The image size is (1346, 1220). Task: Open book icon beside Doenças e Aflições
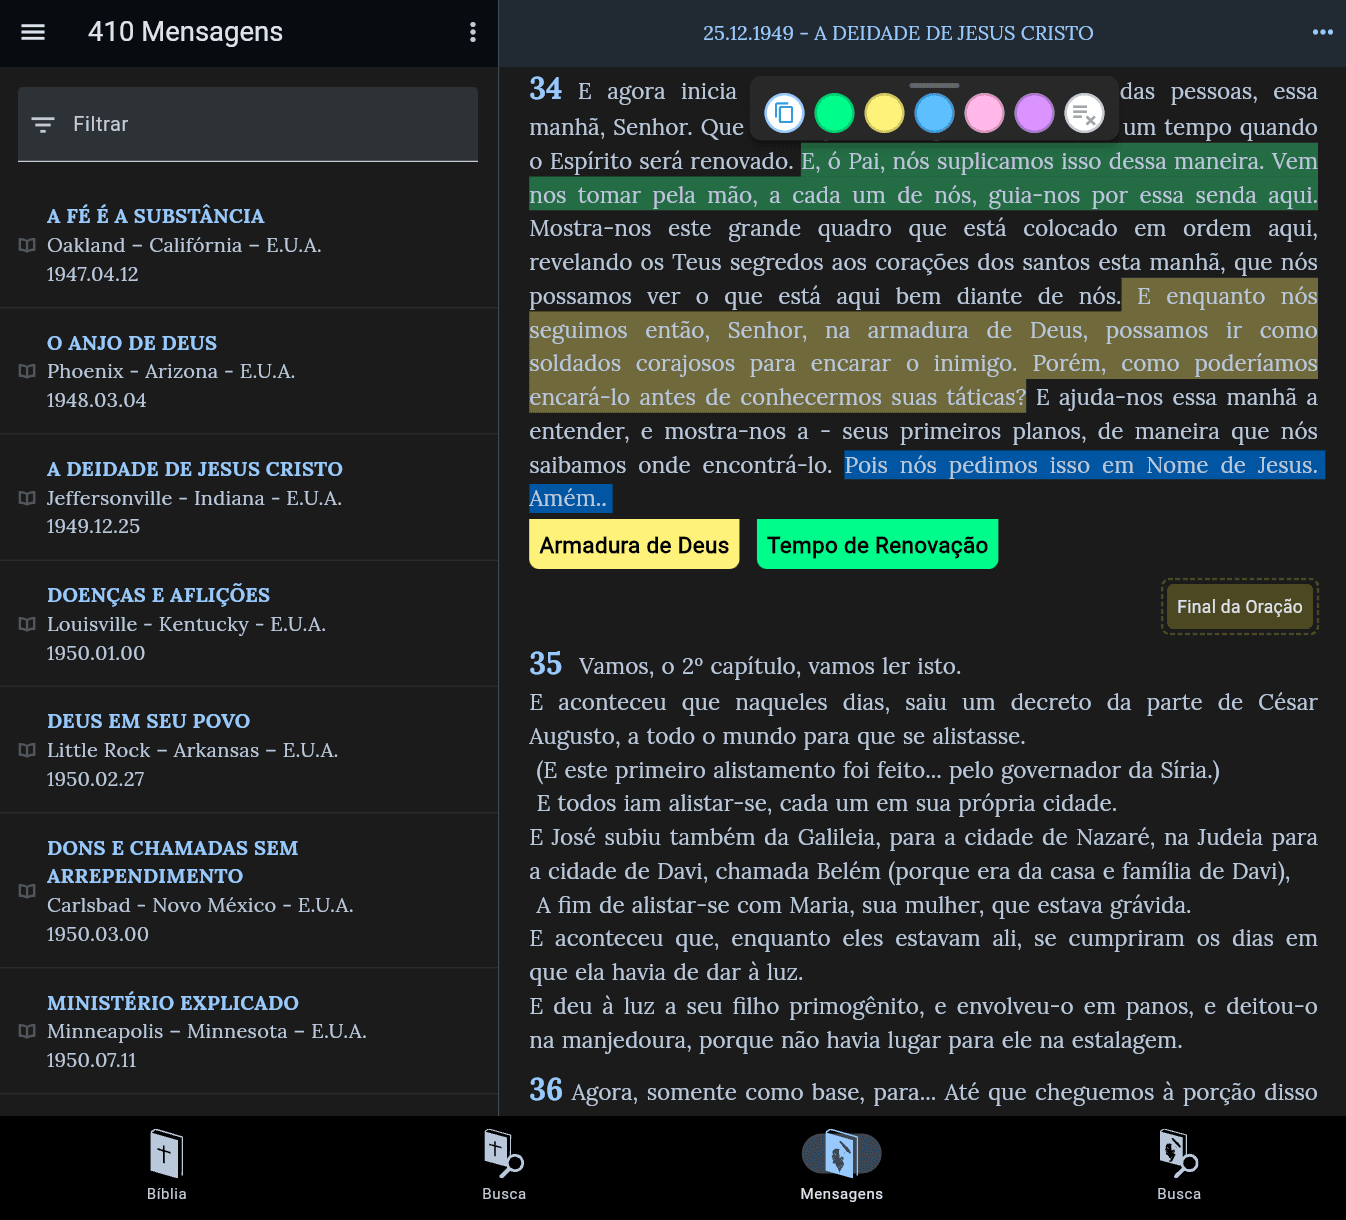tap(27, 624)
